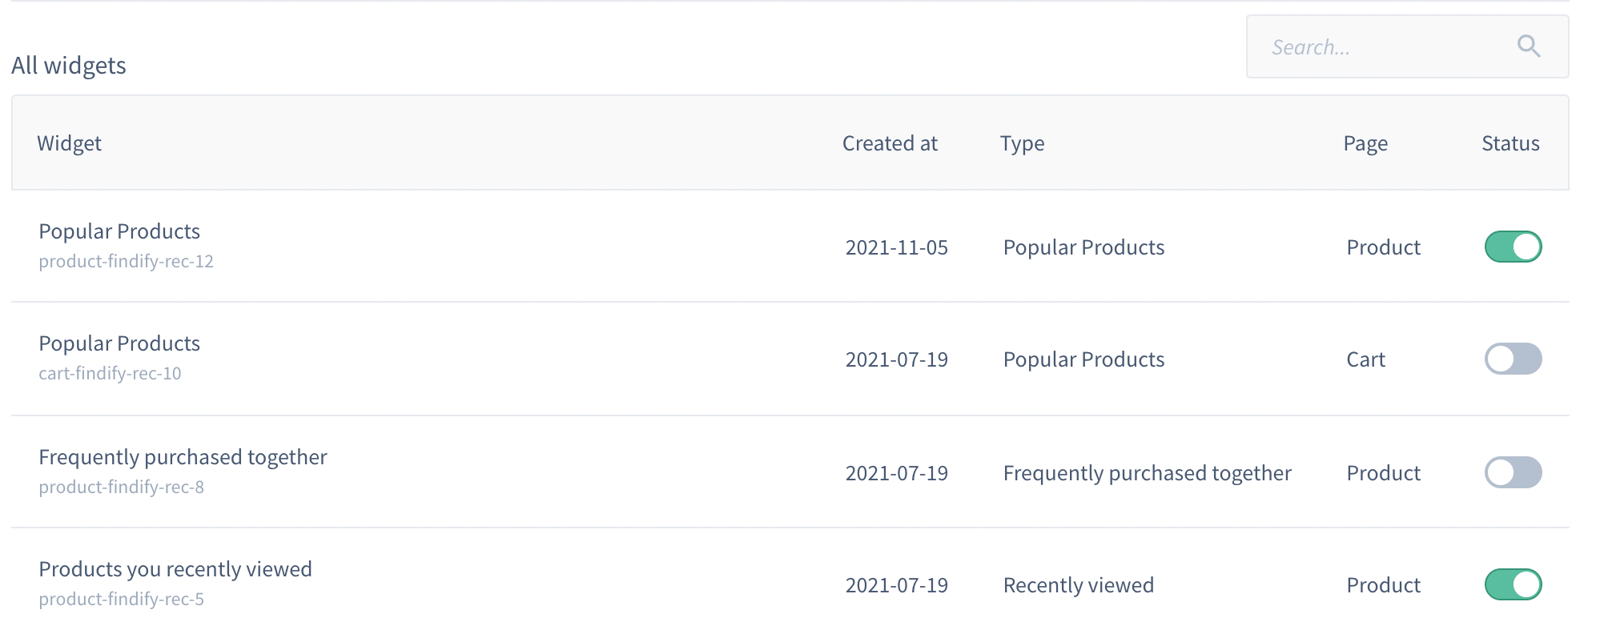Click the 2021-11-05 created date cell
This screenshot has width=1600, height=634.
coord(896,247)
